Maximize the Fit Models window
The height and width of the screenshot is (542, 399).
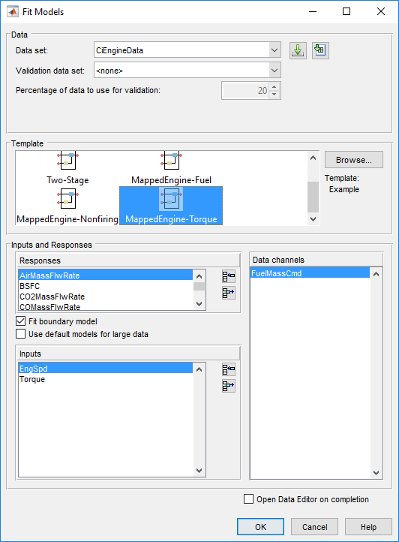346,11
